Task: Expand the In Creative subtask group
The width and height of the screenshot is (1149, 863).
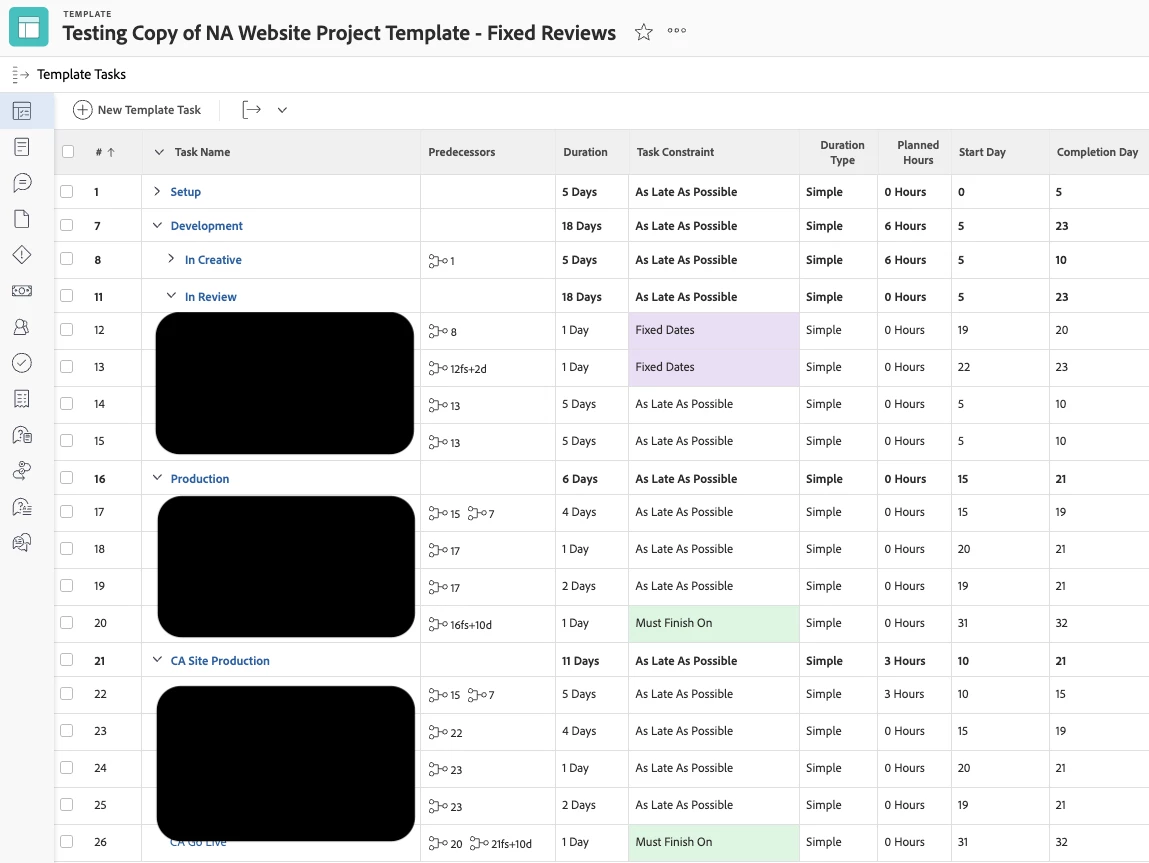Action: pyautogui.click(x=171, y=259)
